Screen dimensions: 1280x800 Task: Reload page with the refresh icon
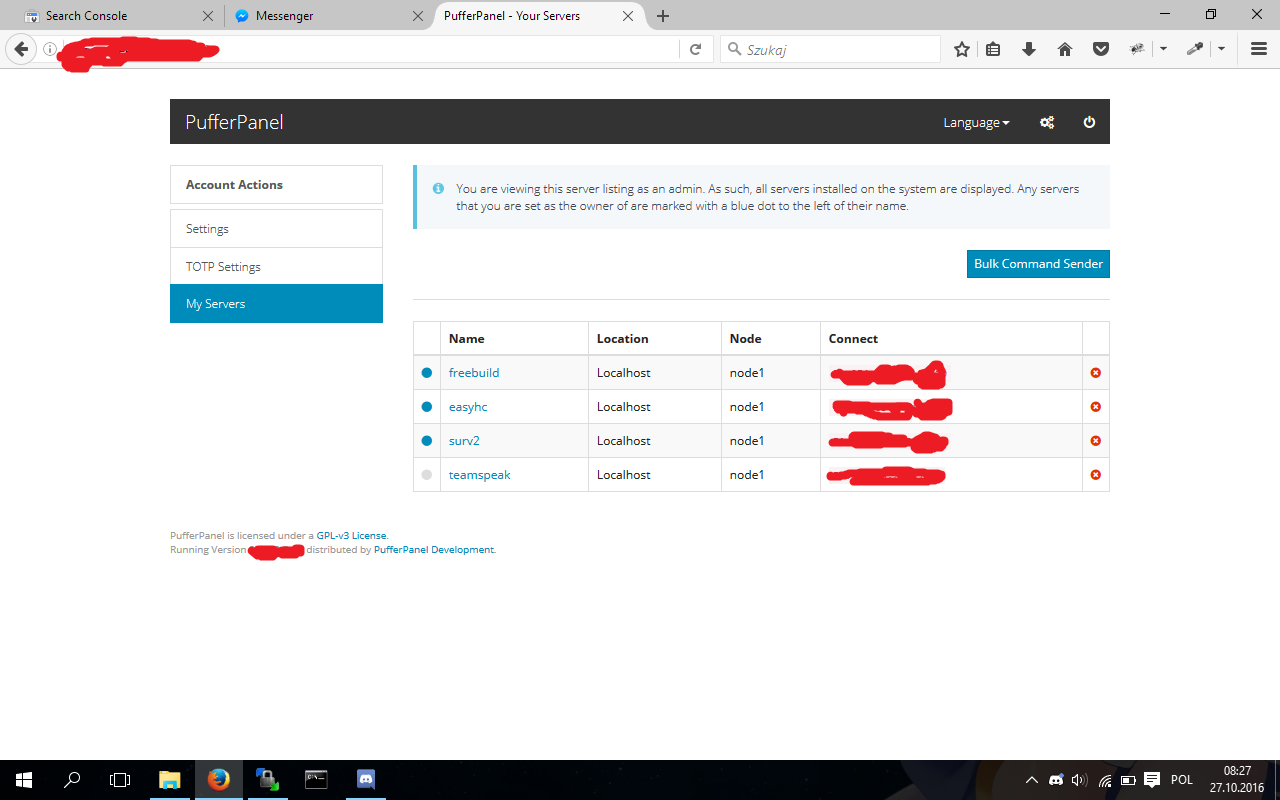click(x=696, y=49)
